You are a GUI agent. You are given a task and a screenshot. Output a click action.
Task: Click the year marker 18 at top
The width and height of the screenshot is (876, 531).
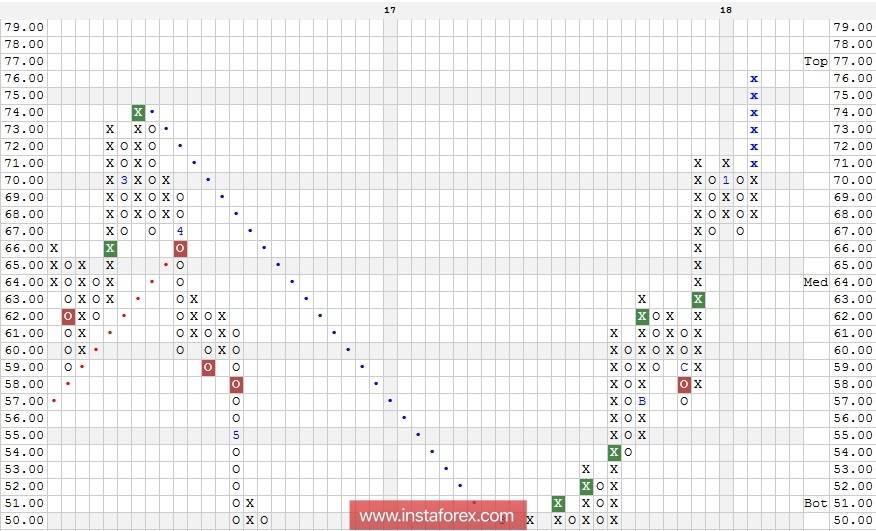pyautogui.click(x=726, y=10)
